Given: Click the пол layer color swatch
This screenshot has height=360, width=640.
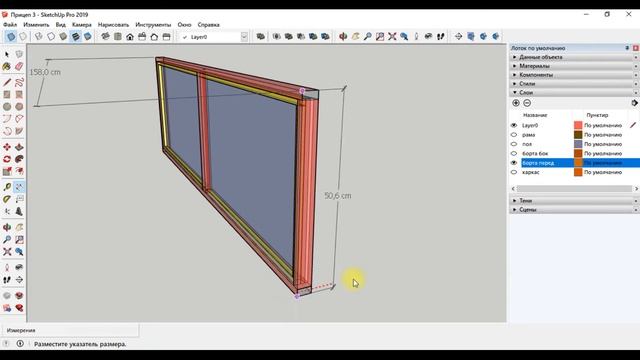Looking at the screenshot, I should click(x=578, y=144).
